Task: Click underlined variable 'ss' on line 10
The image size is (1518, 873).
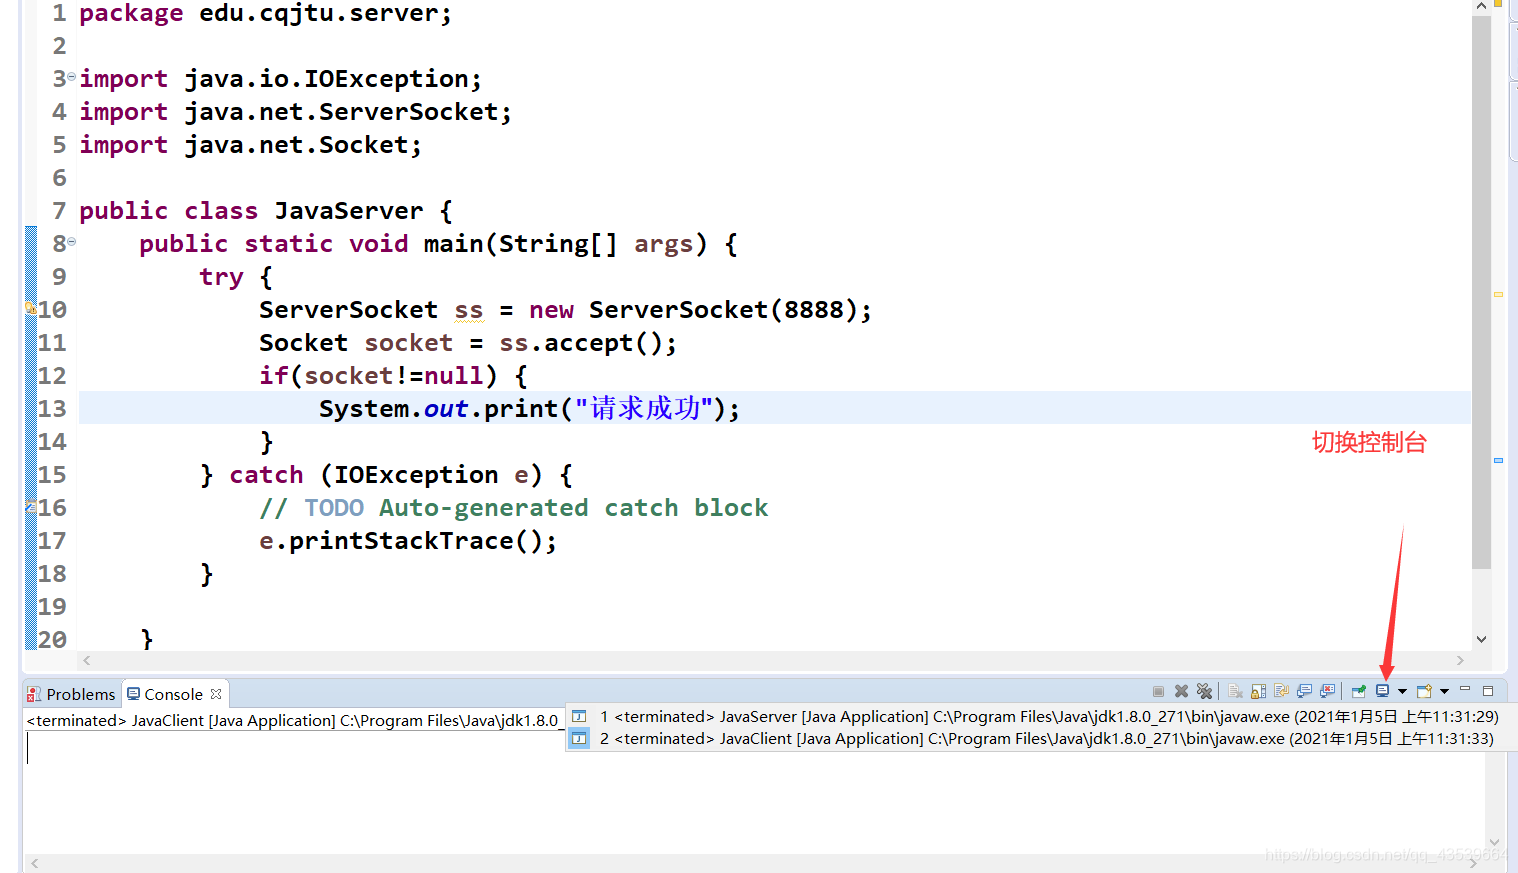Action: pyautogui.click(x=469, y=311)
